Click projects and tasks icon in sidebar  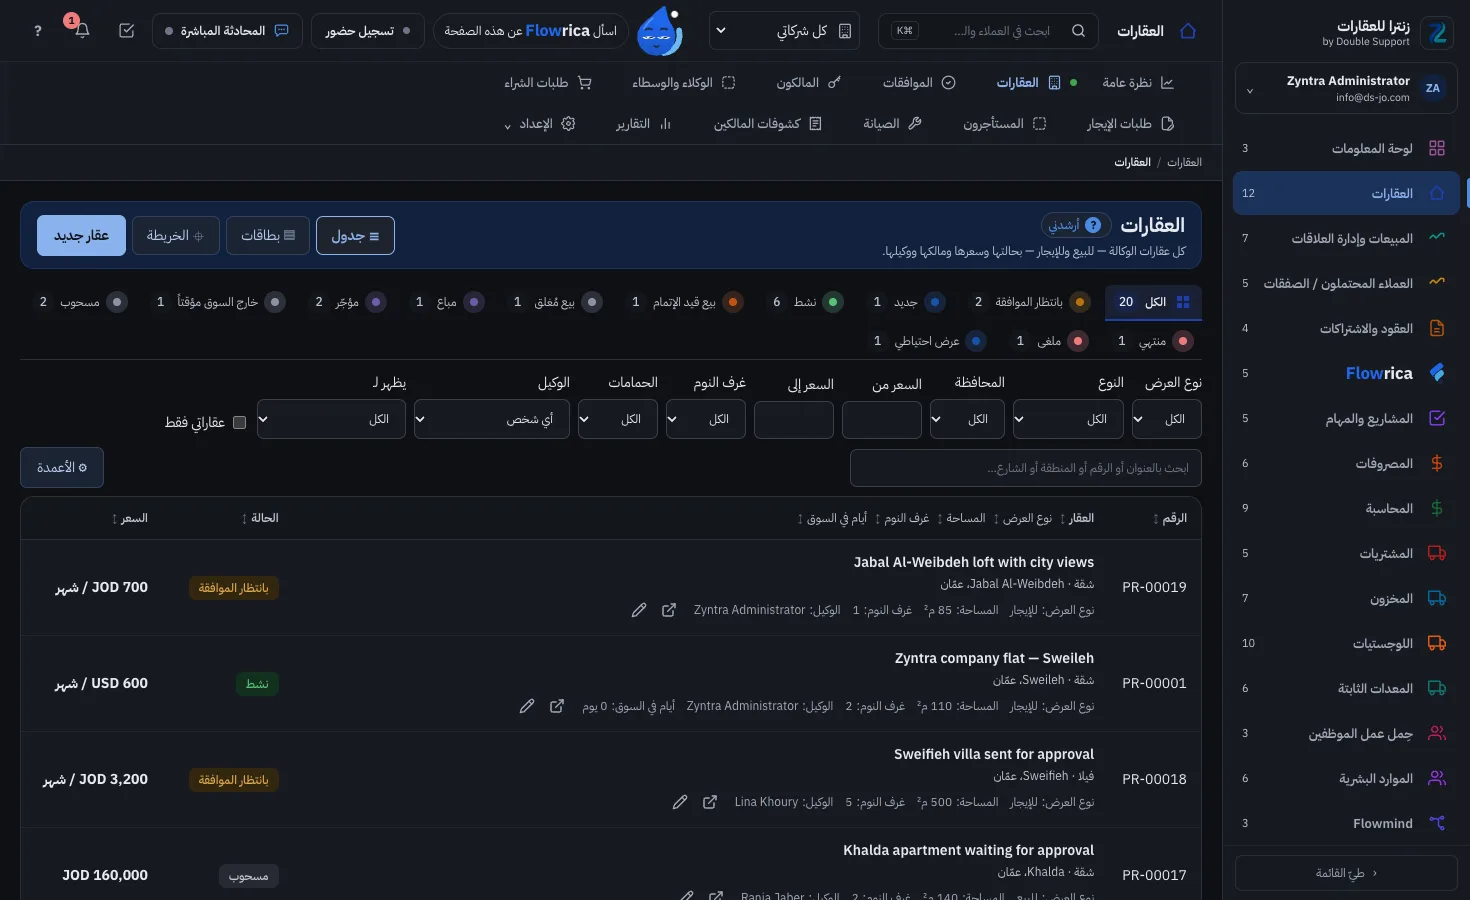point(1437,418)
